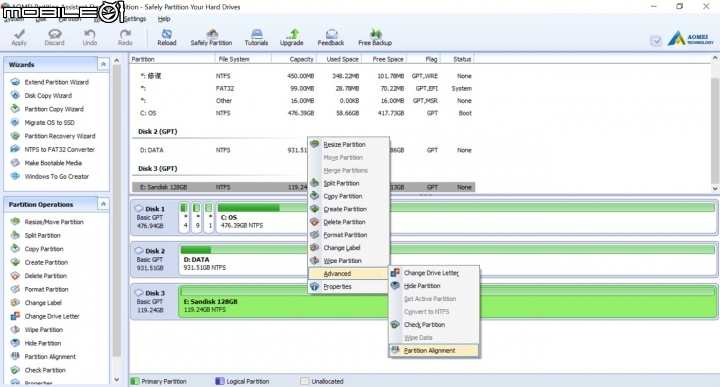Viewport: 720px width, 387px height.
Task: Select Format Partition in context menu
Action: (349, 235)
